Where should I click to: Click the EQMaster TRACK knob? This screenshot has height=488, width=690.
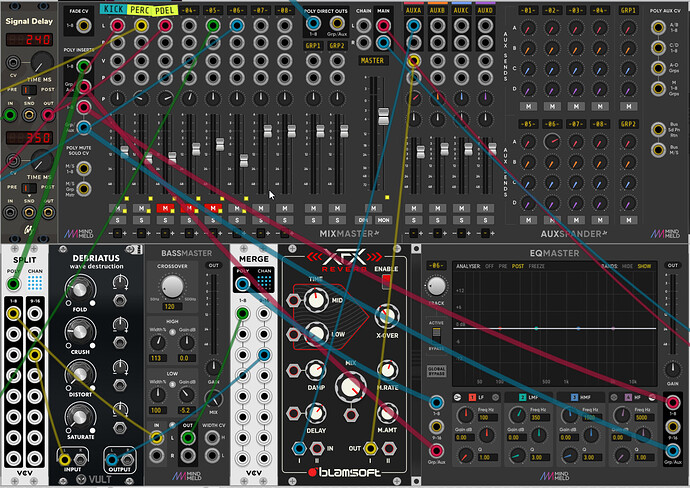[x=436, y=286]
